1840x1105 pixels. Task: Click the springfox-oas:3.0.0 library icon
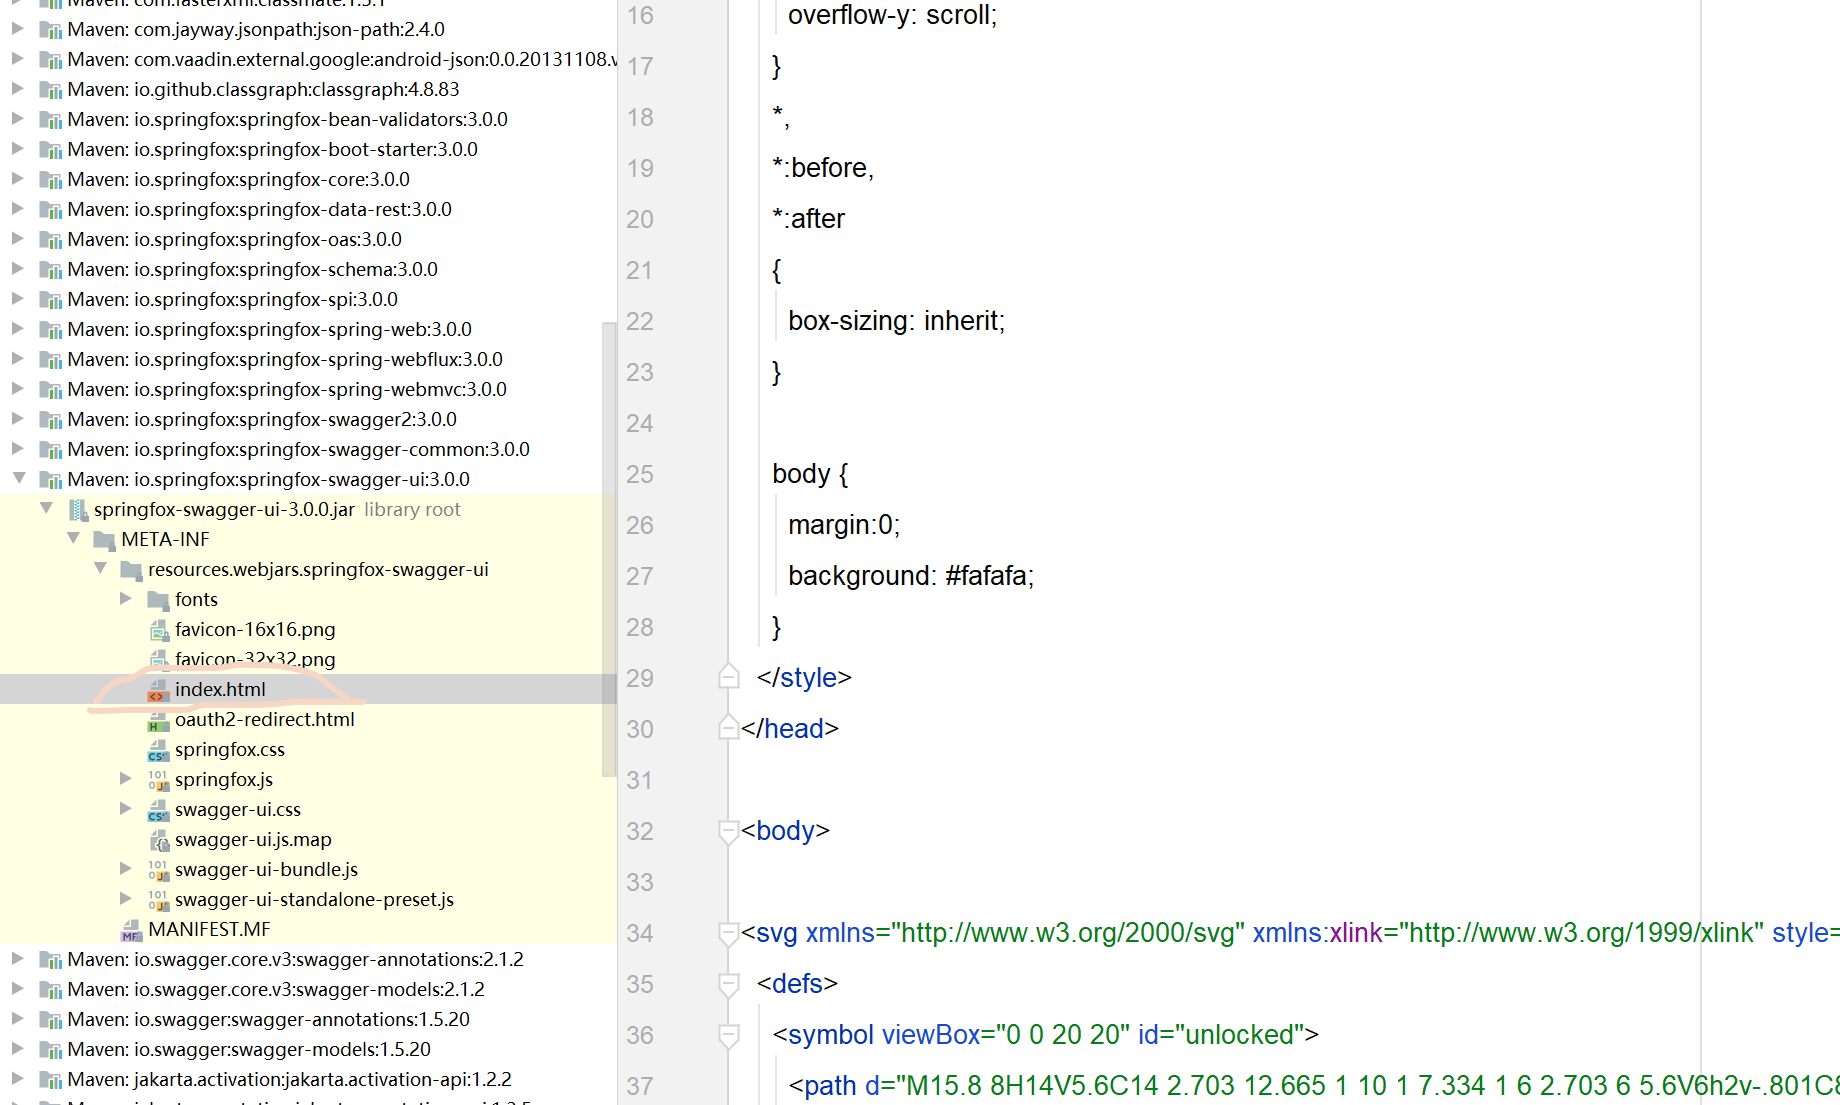(x=50, y=240)
